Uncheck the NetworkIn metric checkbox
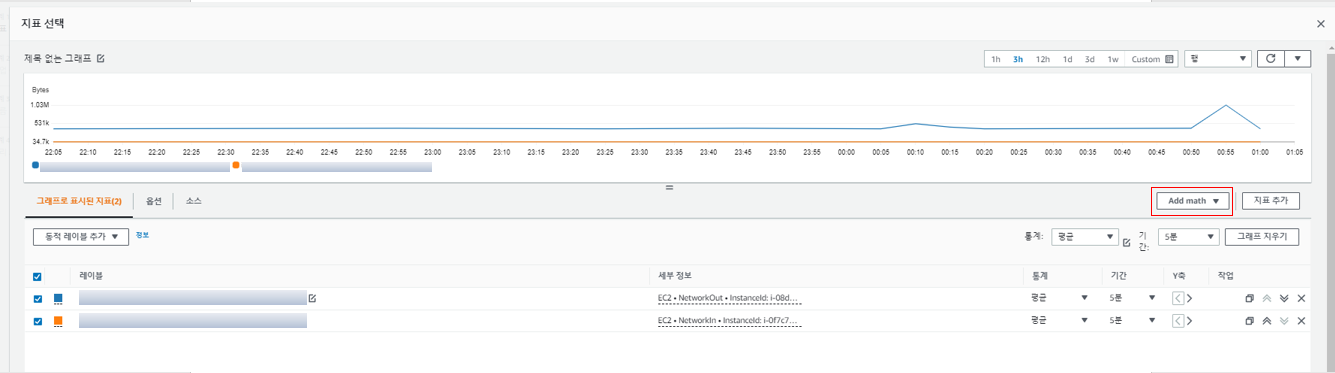The width and height of the screenshot is (1335, 373). point(38,321)
